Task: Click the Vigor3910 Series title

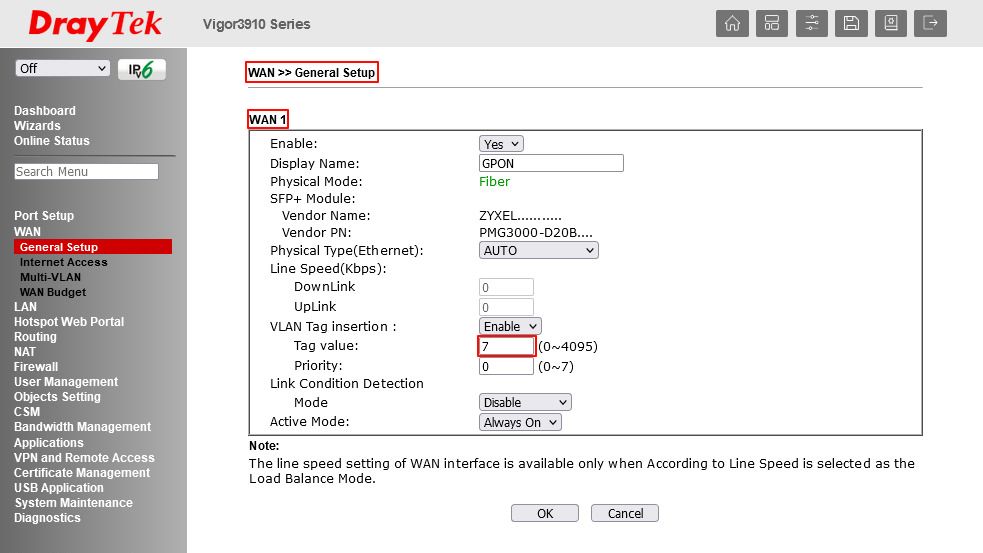Action: [x=256, y=24]
